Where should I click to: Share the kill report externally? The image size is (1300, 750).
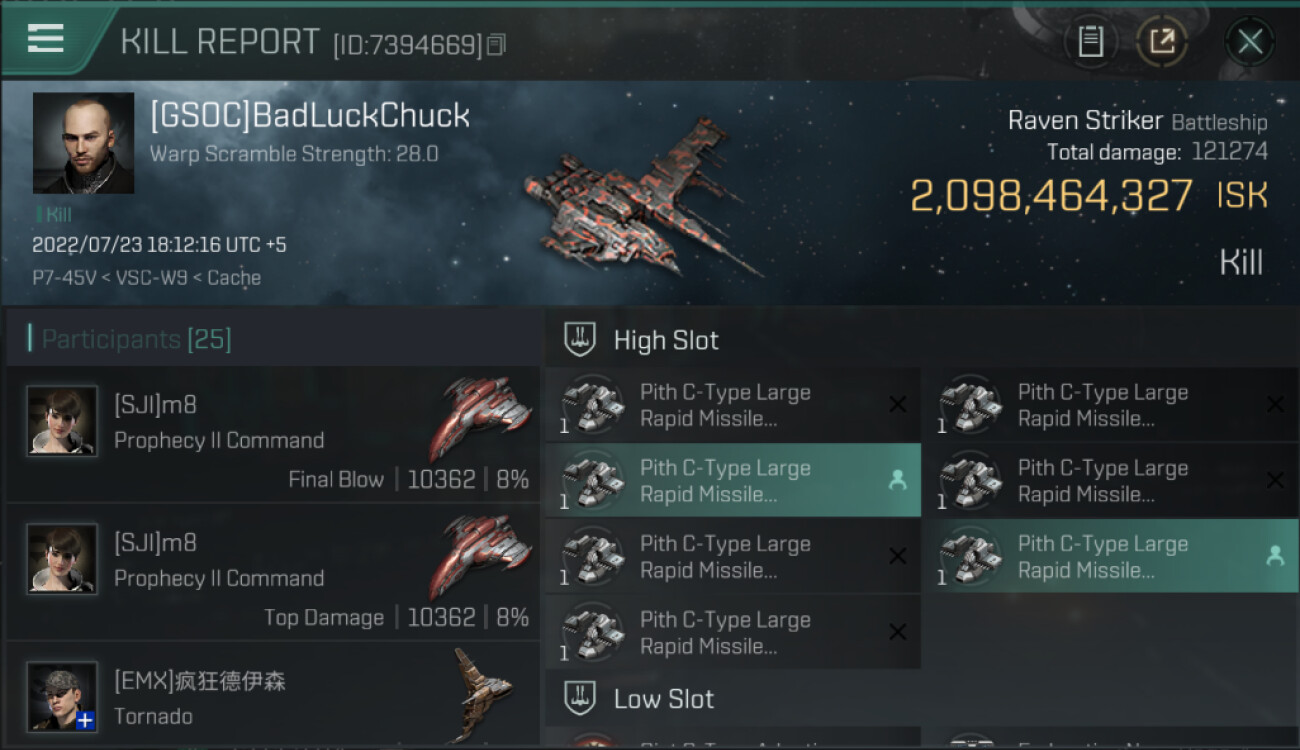click(x=1162, y=41)
